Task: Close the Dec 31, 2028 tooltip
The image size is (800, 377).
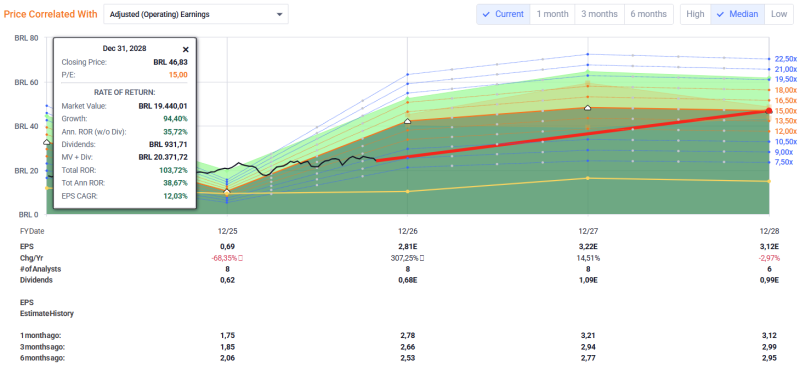Action: tap(186, 49)
